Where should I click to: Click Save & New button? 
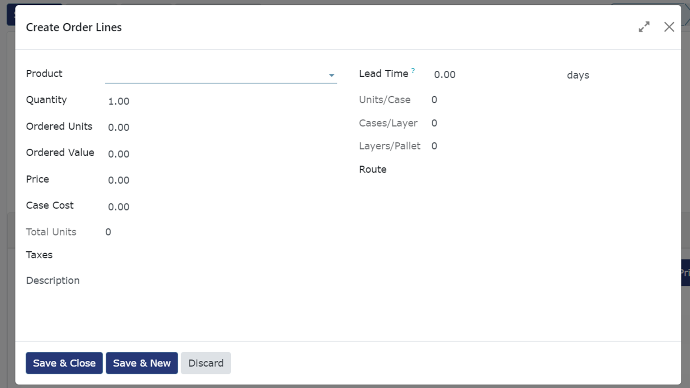point(142,363)
